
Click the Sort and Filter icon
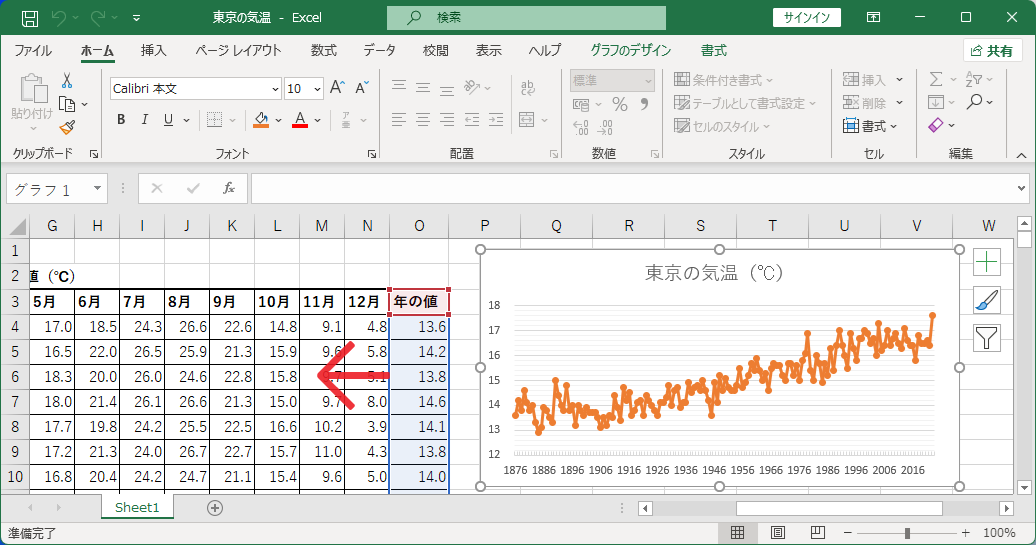coord(974,80)
